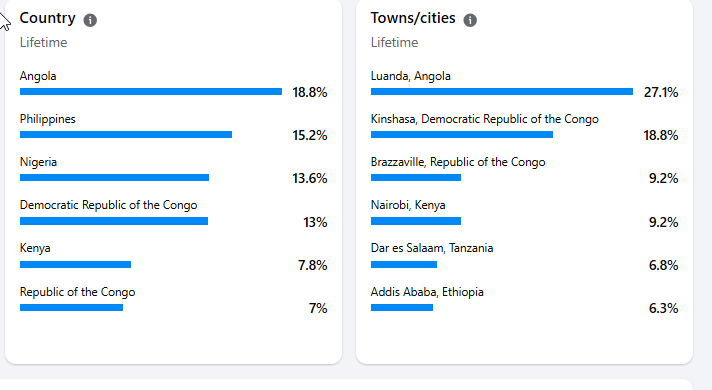The height and width of the screenshot is (390, 712).
Task: Click the Lifetime label under Towns/cities
Action: pos(395,43)
